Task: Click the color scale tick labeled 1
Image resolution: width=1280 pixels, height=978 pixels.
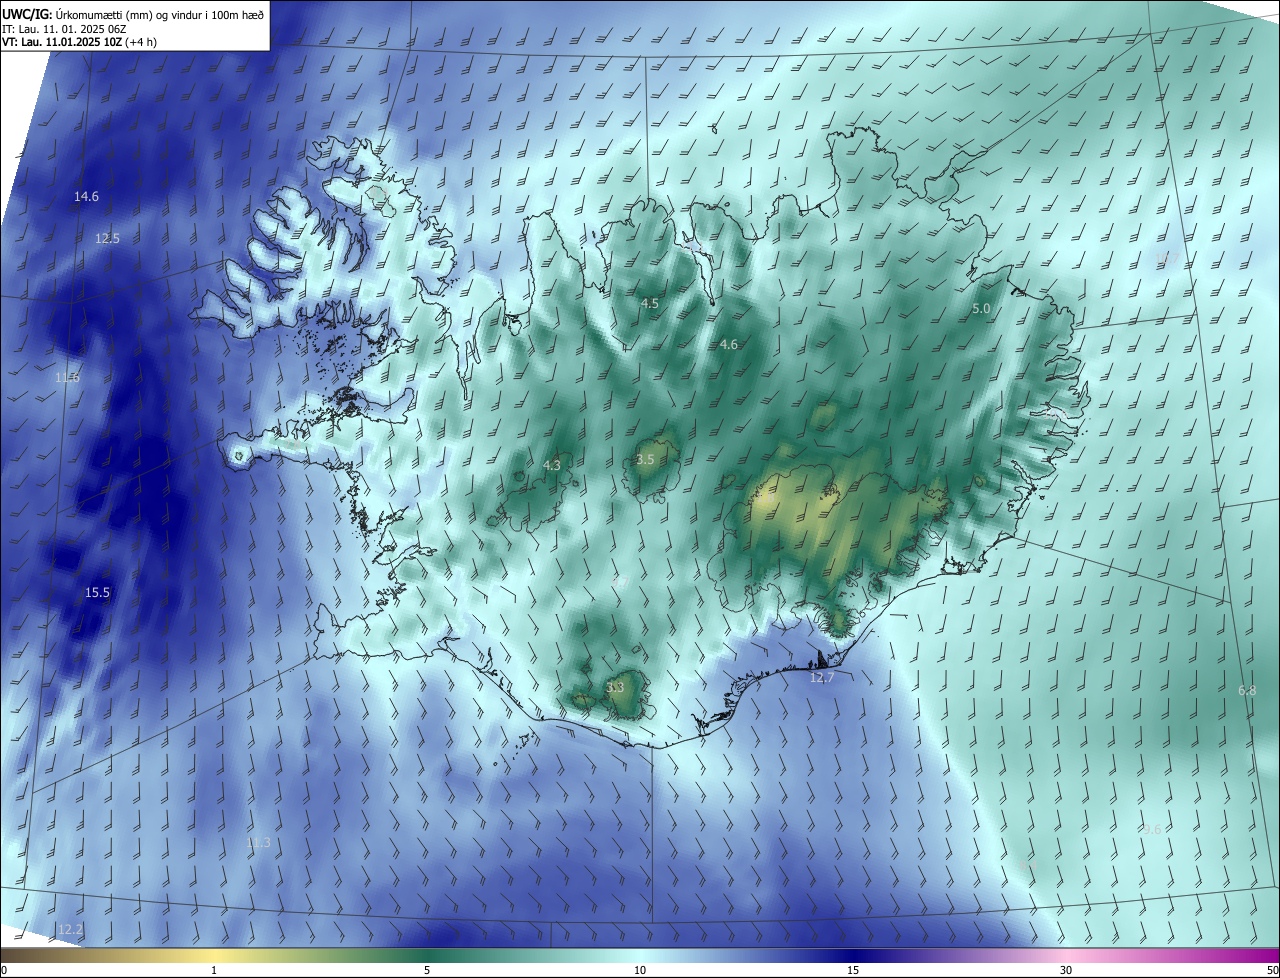Action: (214, 970)
